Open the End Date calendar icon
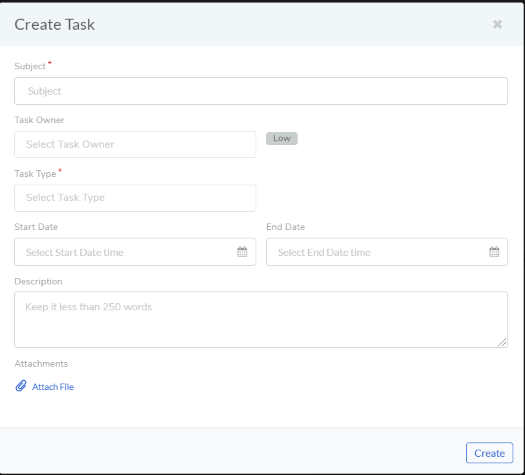The width and height of the screenshot is (525, 475). [494, 252]
